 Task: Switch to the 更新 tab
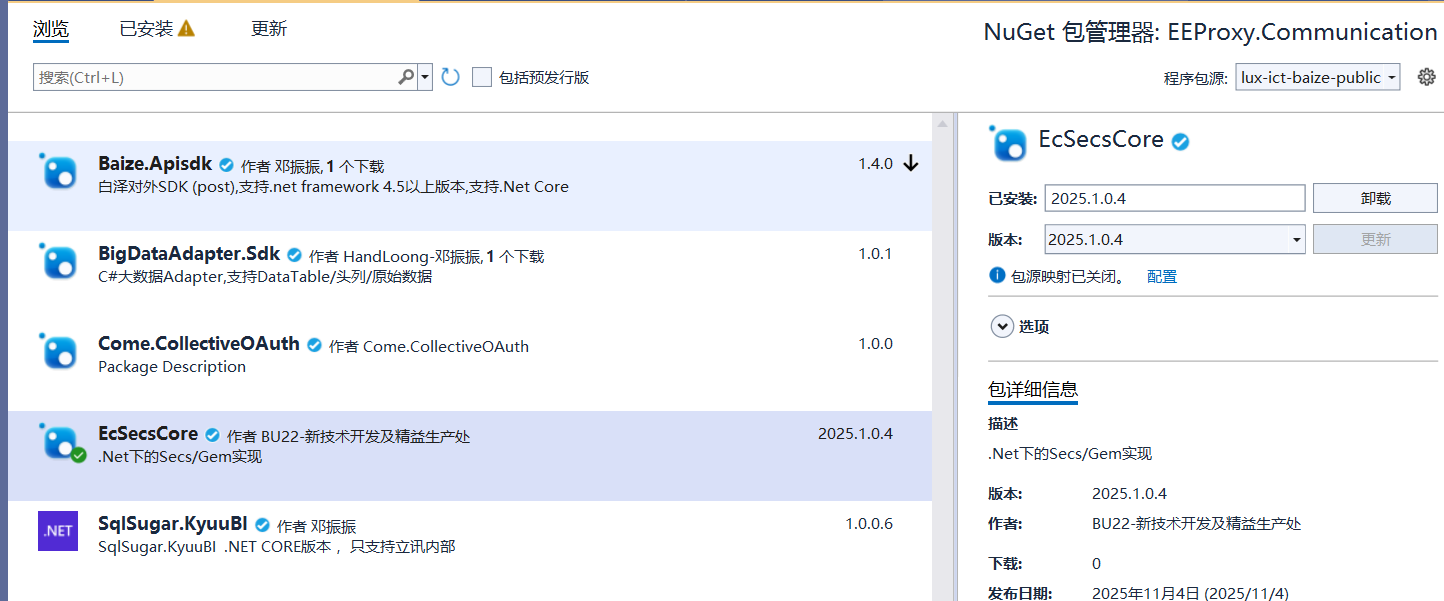click(269, 29)
